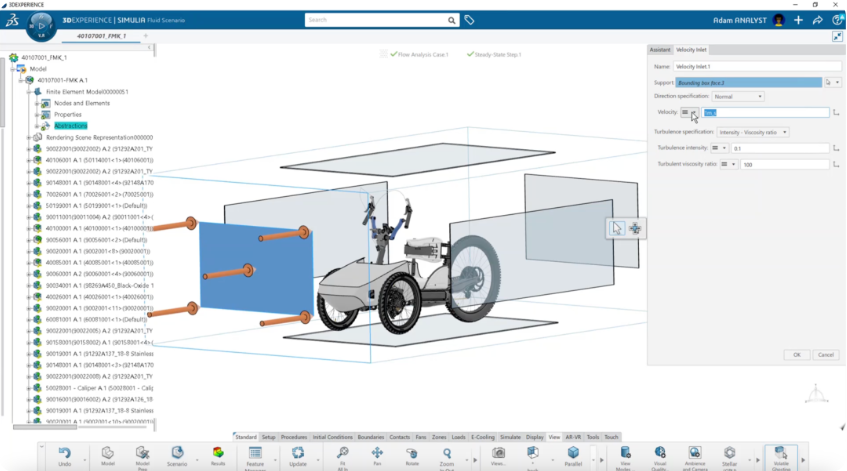Show more toolbar items with right arrow

803,460
